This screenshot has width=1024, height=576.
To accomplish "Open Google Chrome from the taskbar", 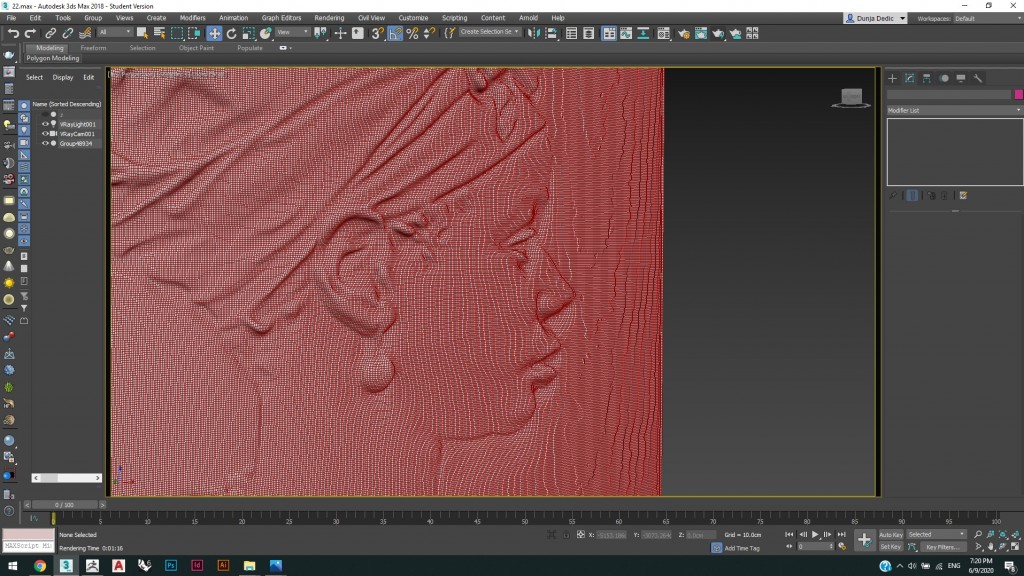I will (x=40, y=566).
